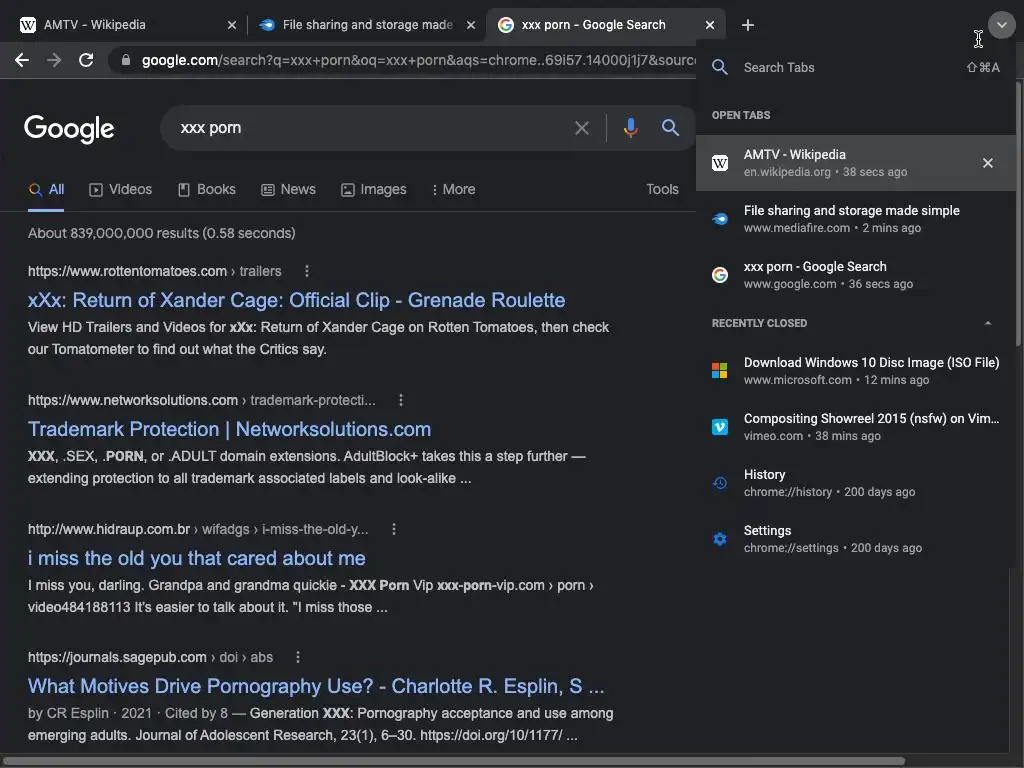Viewport: 1024px width, 768px height.
Task: Click the Search Tabs dropdown arrow button
Action: [x=1001, y=25]
